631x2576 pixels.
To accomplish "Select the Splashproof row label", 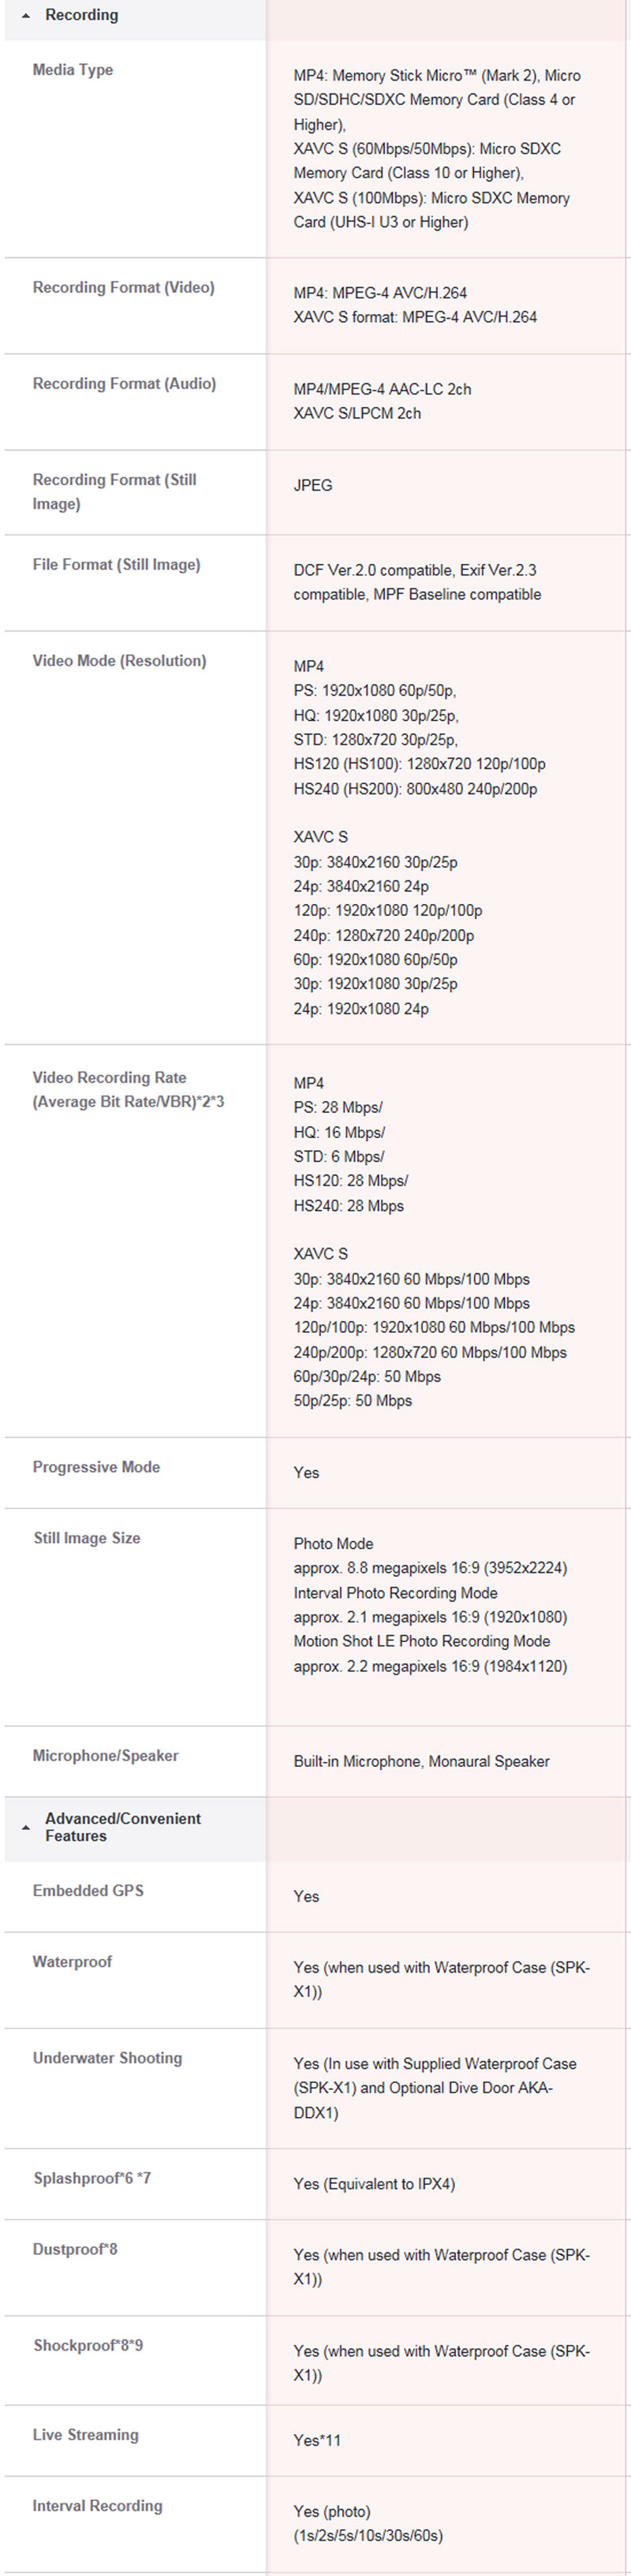I will pyautogui.click(x=92, y=2178).
